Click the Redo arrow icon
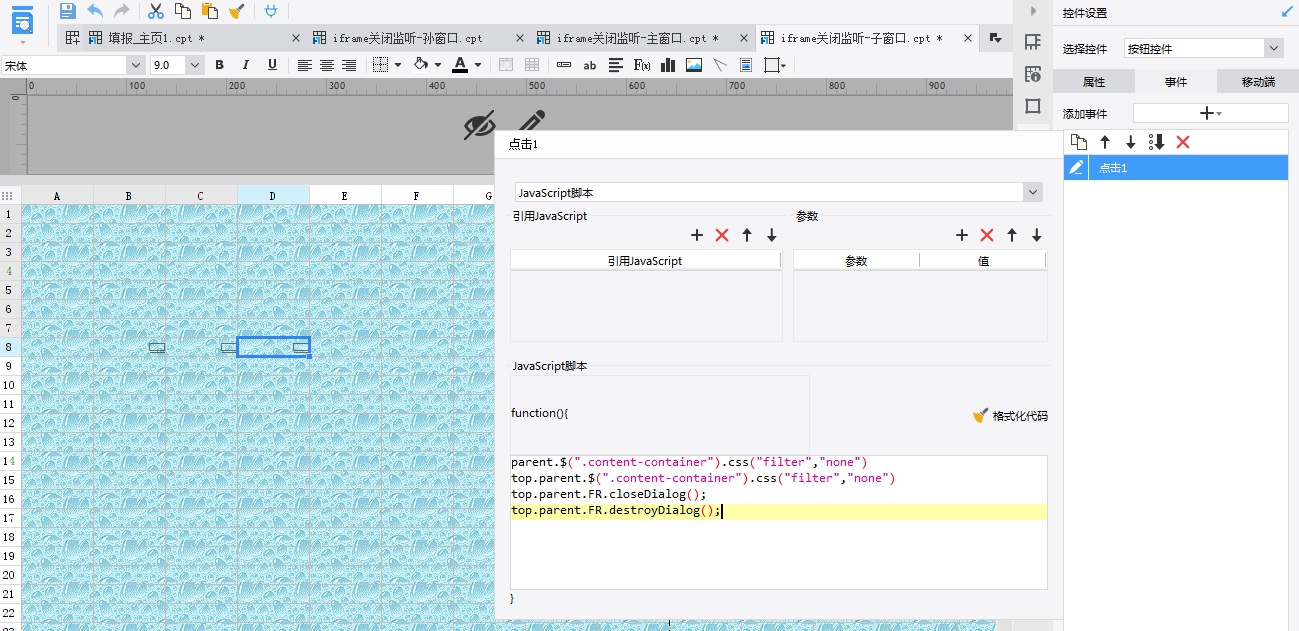Viewport: 1299px width, 631px height. pos(121,11)
